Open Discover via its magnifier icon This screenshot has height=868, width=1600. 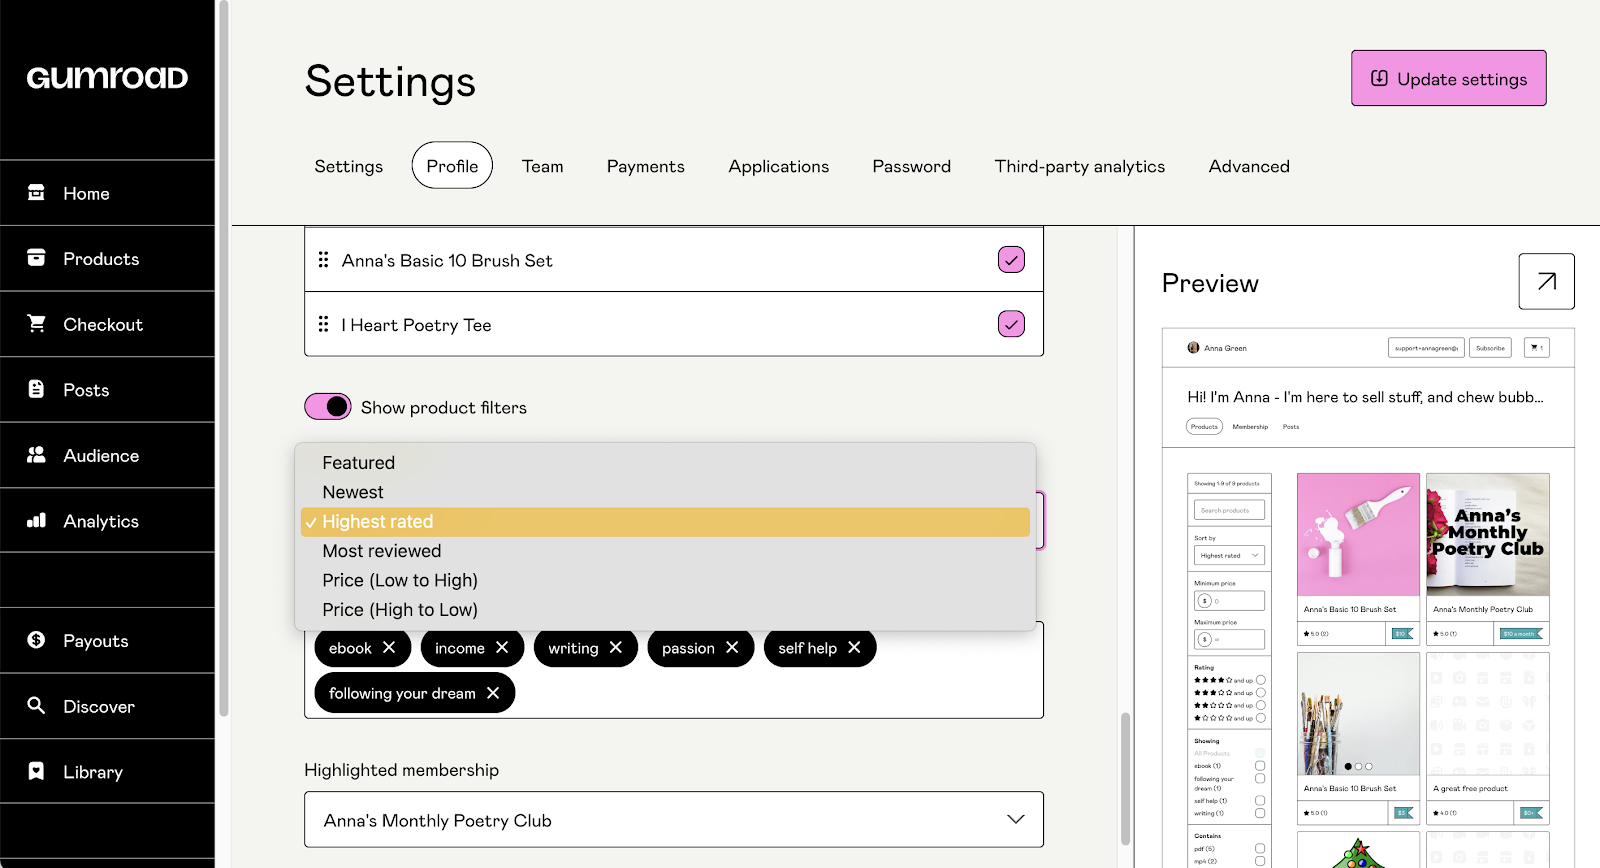coord(36,705)
